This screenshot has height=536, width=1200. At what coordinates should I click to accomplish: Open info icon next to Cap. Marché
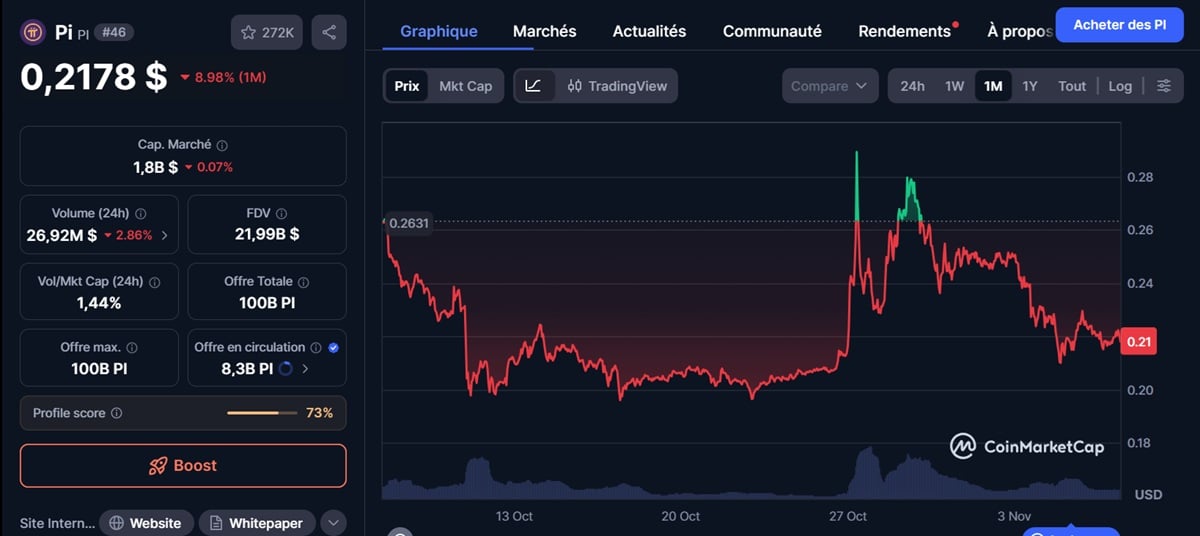point(222,146)
